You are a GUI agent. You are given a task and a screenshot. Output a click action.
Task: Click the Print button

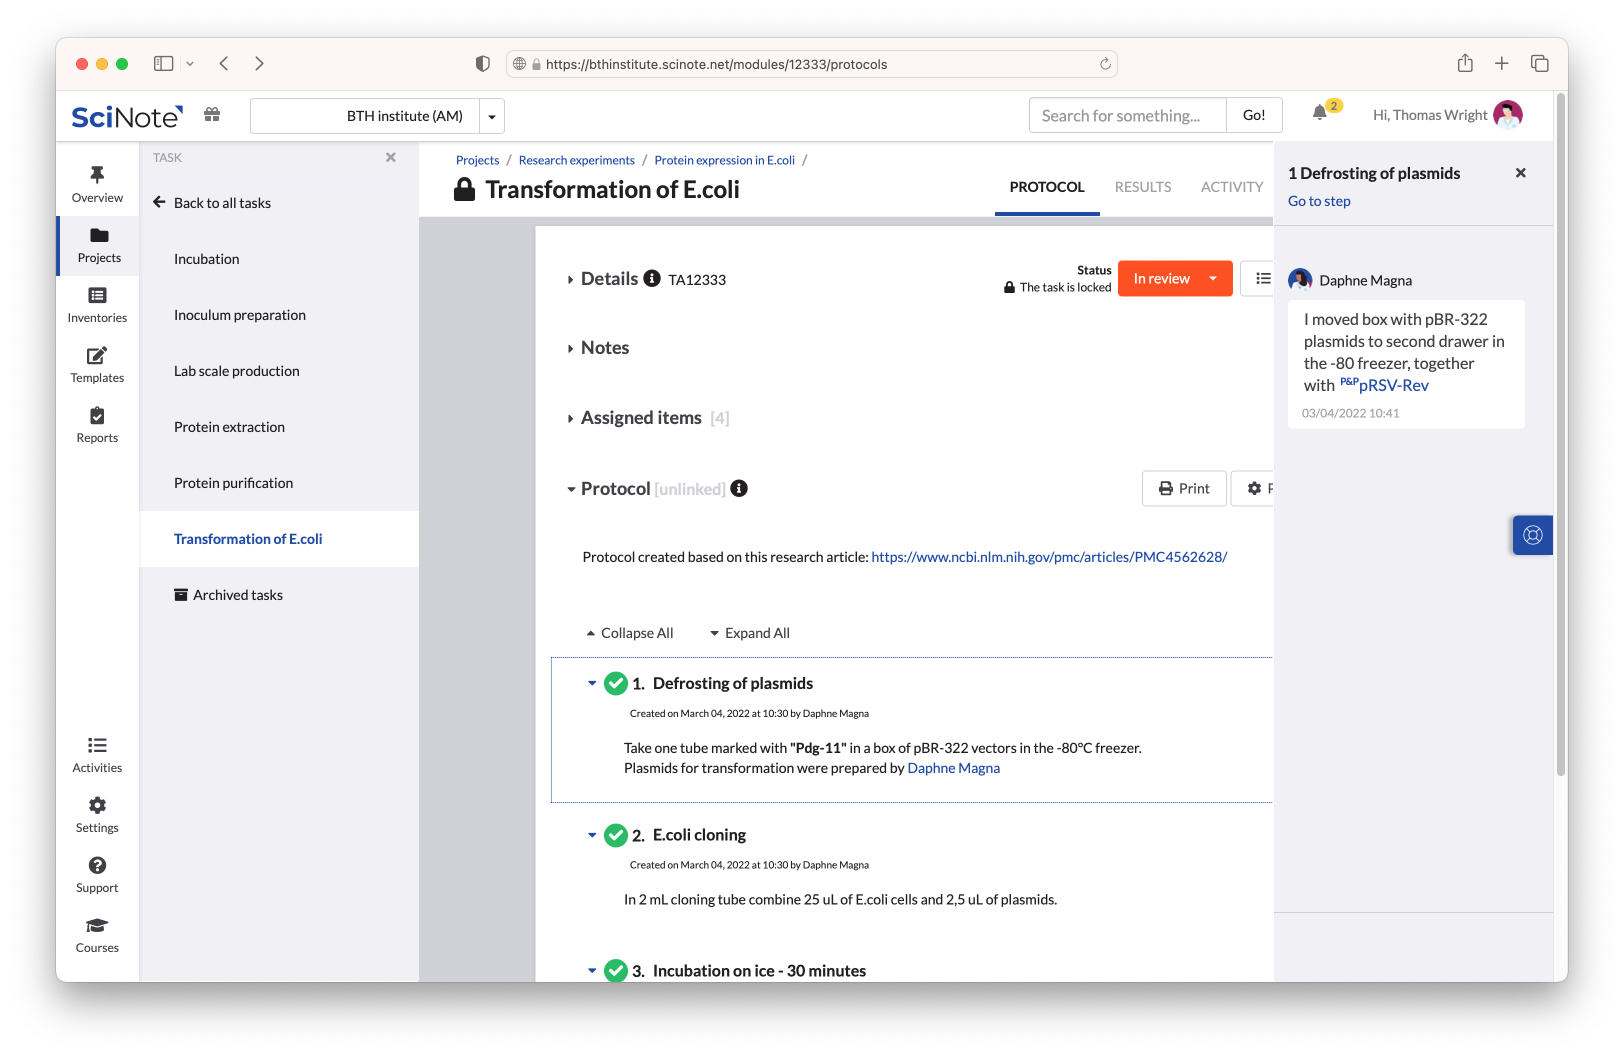[x=1184, y=489]
